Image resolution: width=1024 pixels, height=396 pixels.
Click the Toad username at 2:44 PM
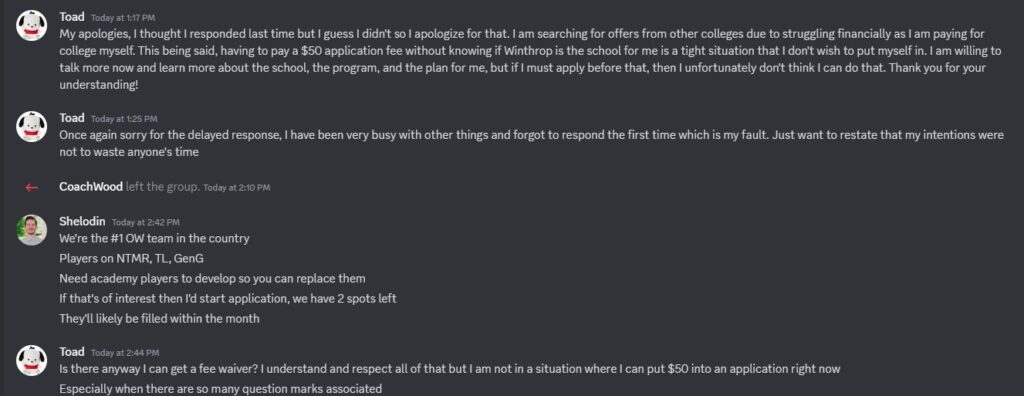click(x=72, y=352)
